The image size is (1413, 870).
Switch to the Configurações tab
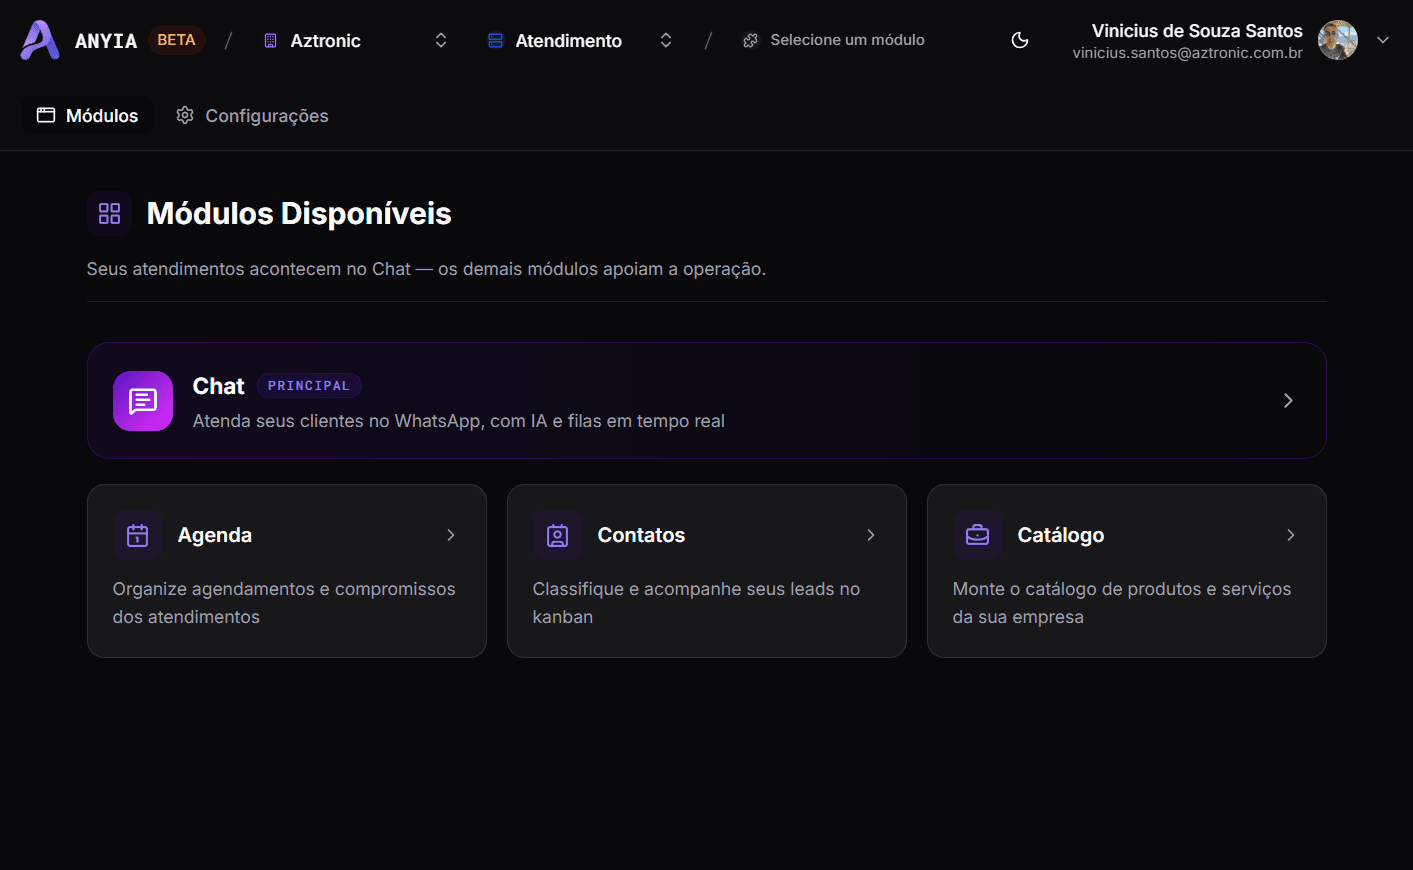point(252,115)
